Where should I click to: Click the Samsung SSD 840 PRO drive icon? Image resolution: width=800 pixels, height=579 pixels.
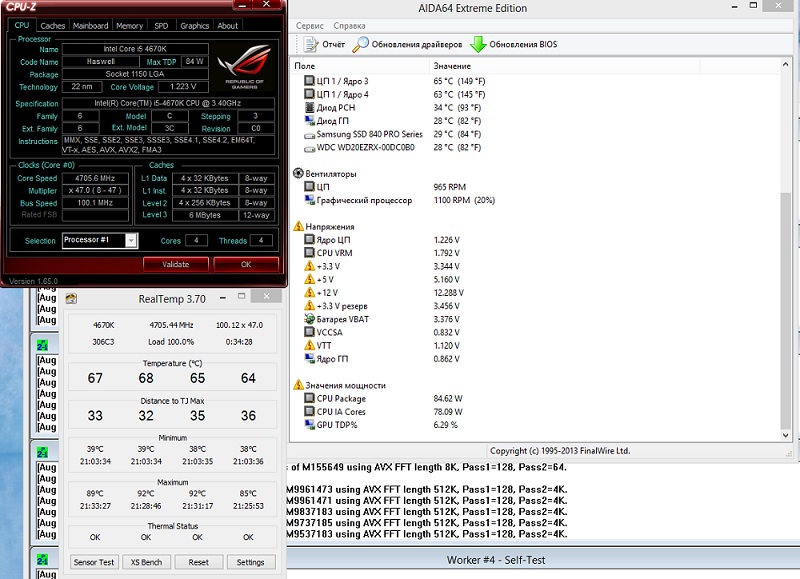click(309, 135)
